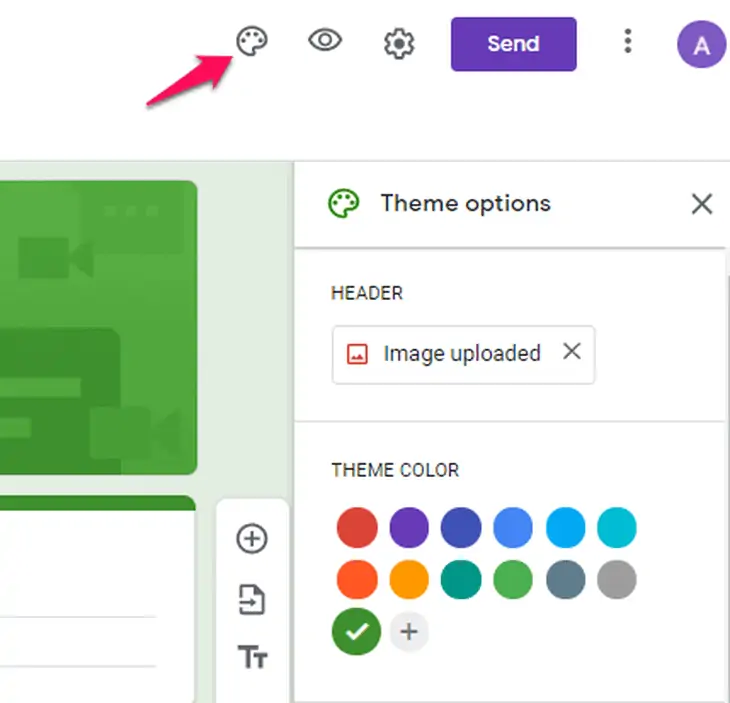The image size is (730, 703).
Task: Select the cyan theme color
Action: (616, 527)
